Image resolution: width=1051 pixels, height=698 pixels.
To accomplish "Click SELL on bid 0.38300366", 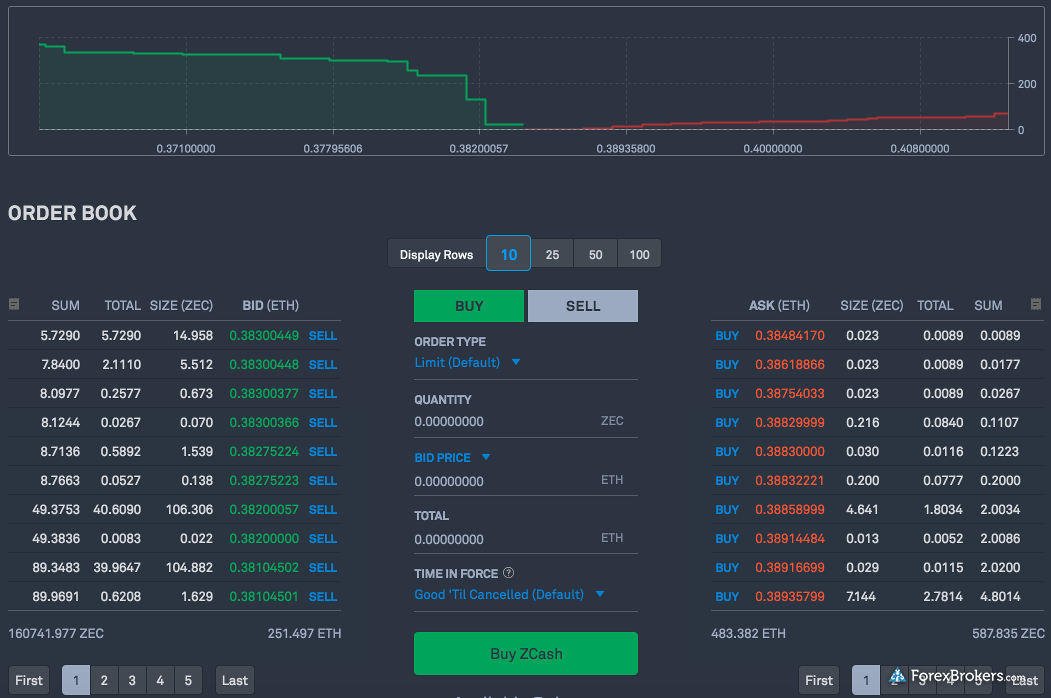I will pos(322,422).
